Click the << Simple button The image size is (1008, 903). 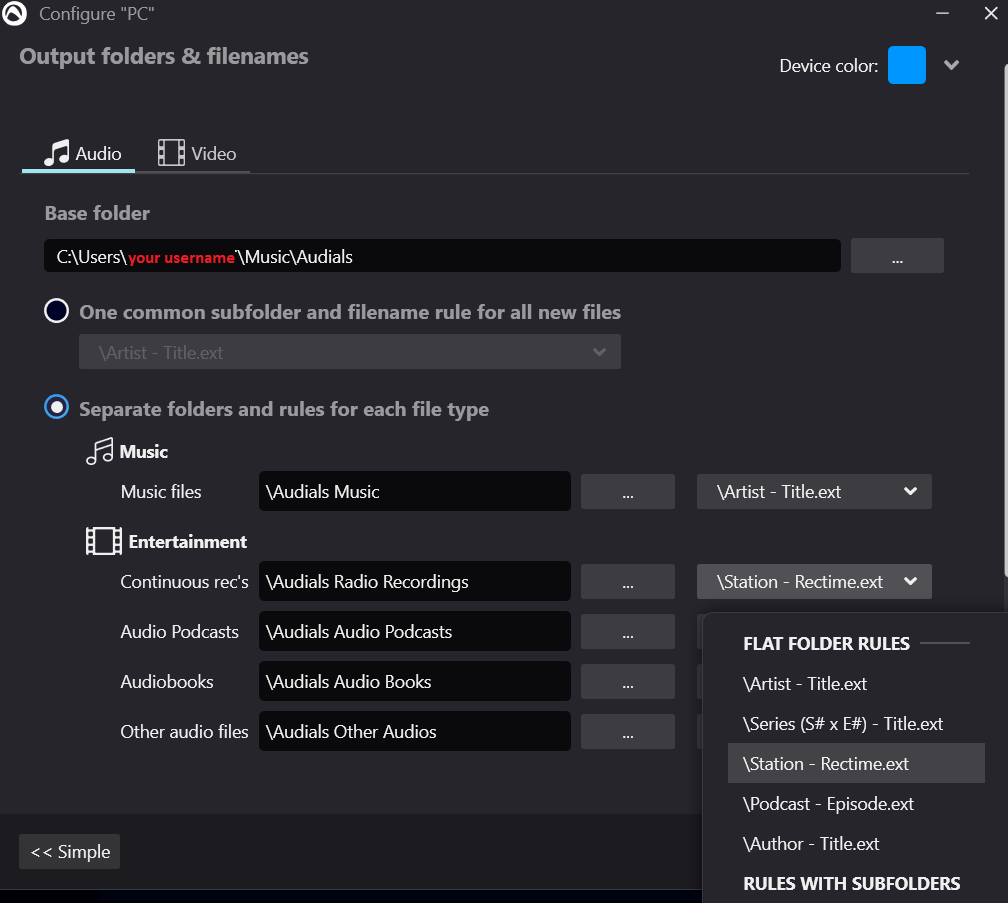(69, 852)
